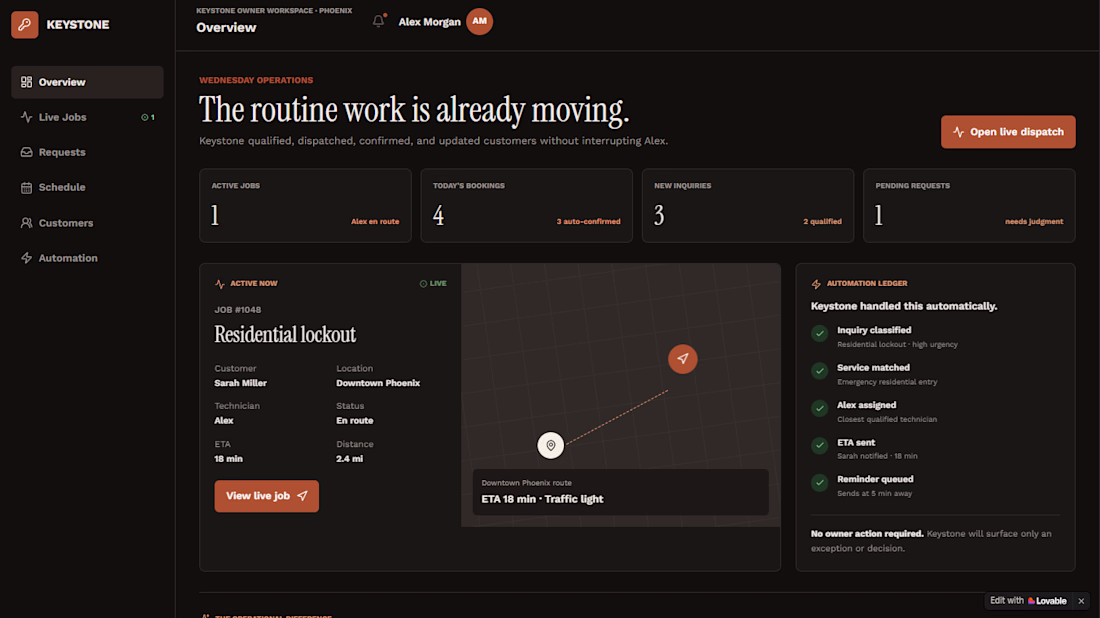The width and height of the screenshot is (1100, 618).
Task: Open the Pending Requests stat card
Action: click(x=969, y=206)
